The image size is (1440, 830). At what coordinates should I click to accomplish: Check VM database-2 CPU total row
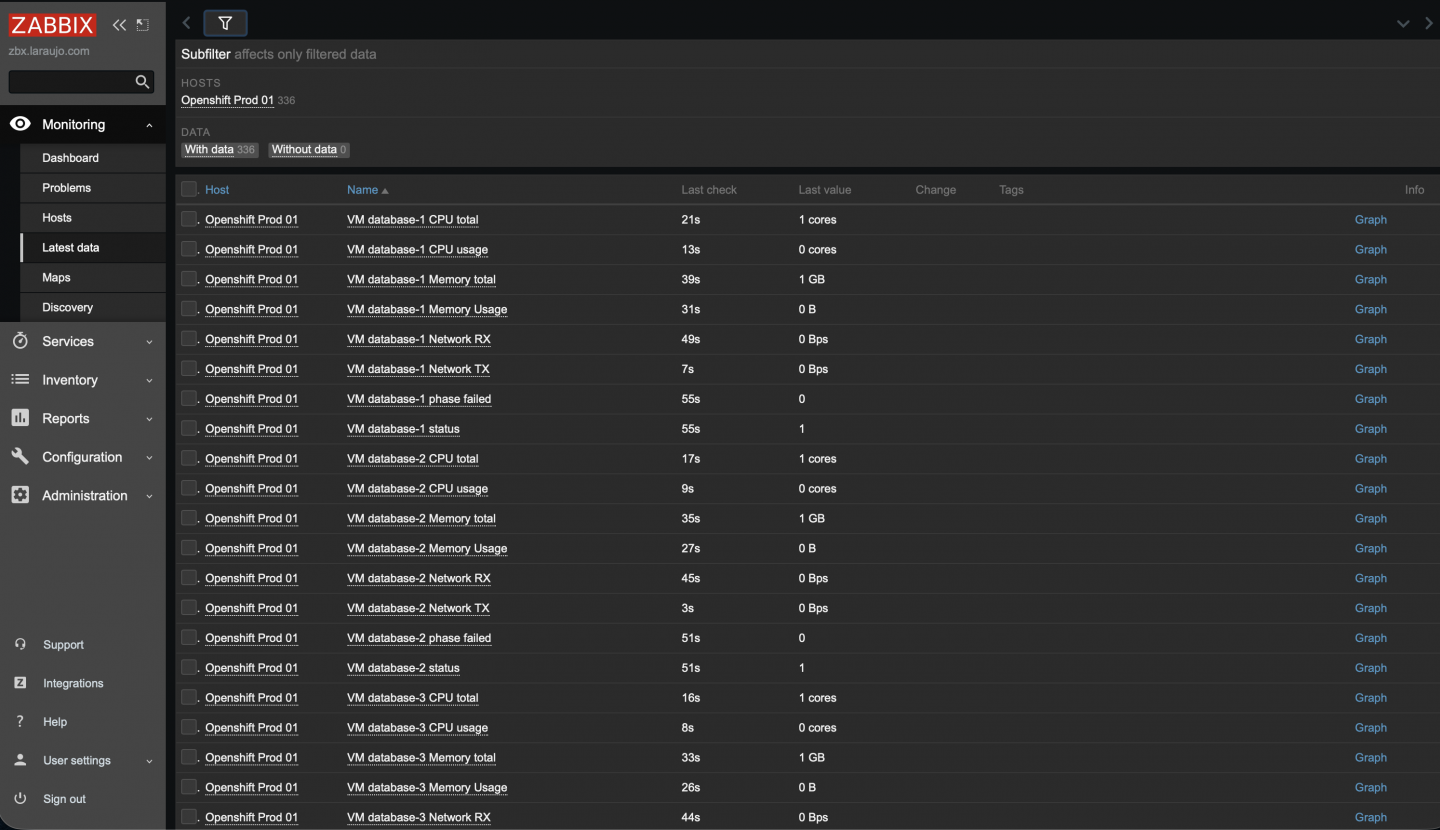coord(189,458)
